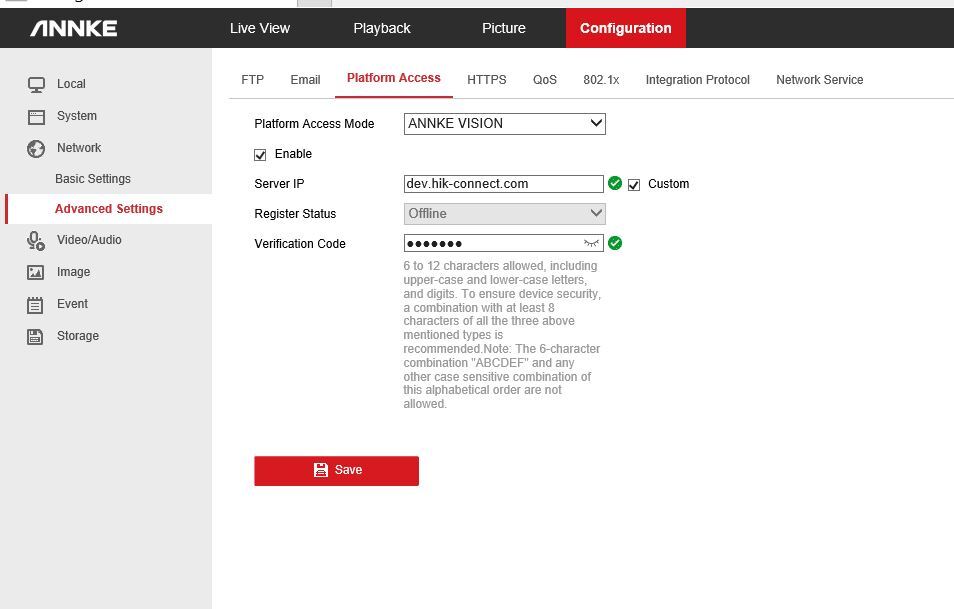Click the Save button
The width and height of the screenshot is (954, 609).
[336, 471]
